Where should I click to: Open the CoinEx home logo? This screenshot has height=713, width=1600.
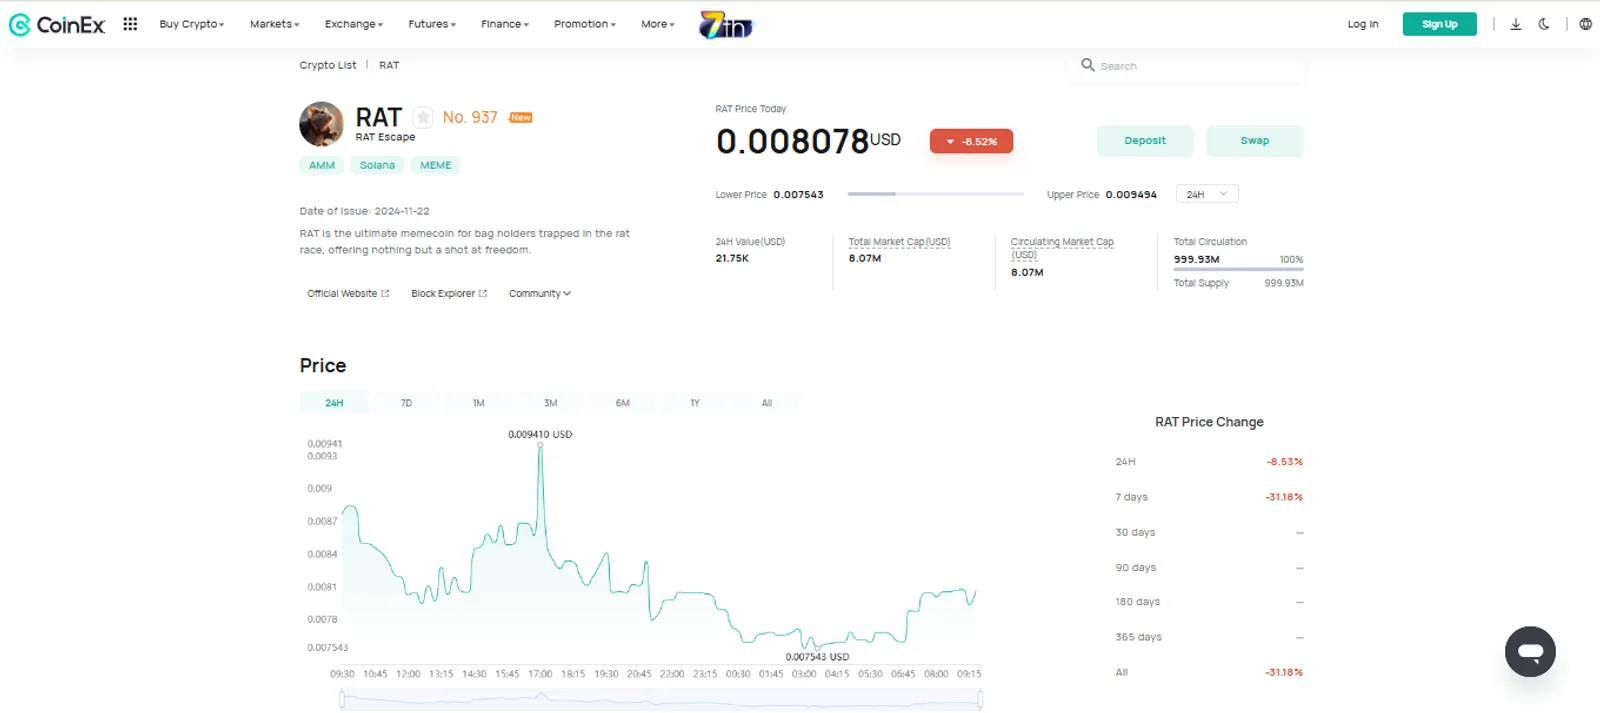(57, 25)
